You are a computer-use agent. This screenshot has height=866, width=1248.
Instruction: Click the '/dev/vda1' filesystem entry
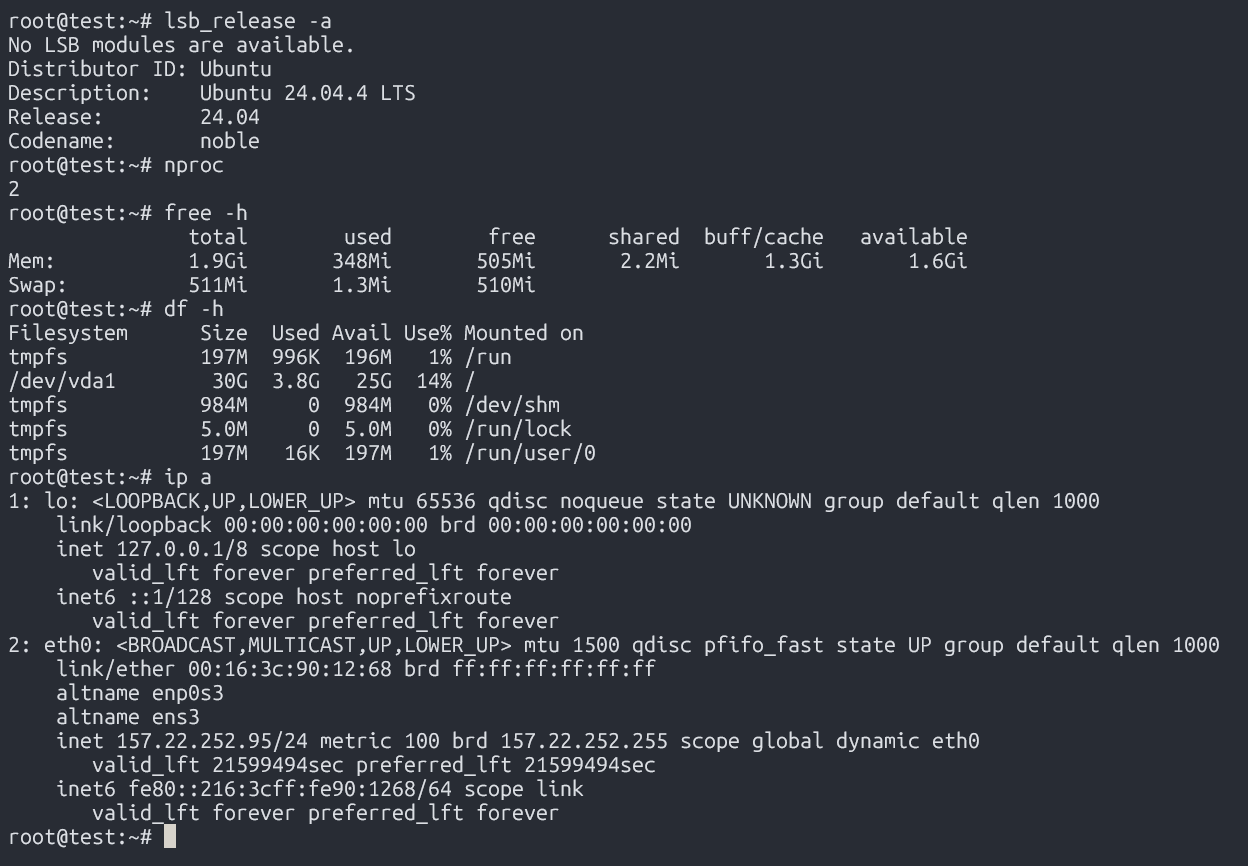pos(62,381)
